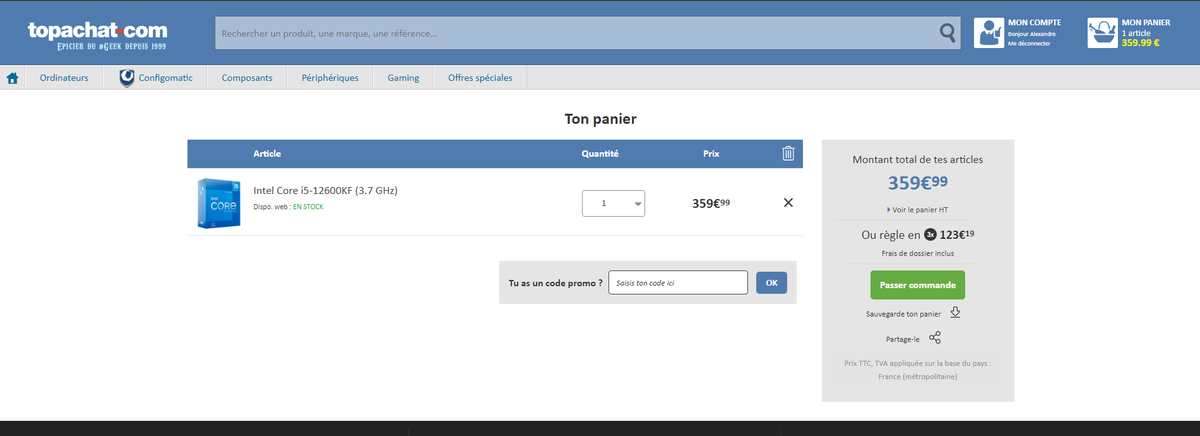1200x436 pixels.
Task: Open the Offres spéciales menu
Action: pos(480,78)
